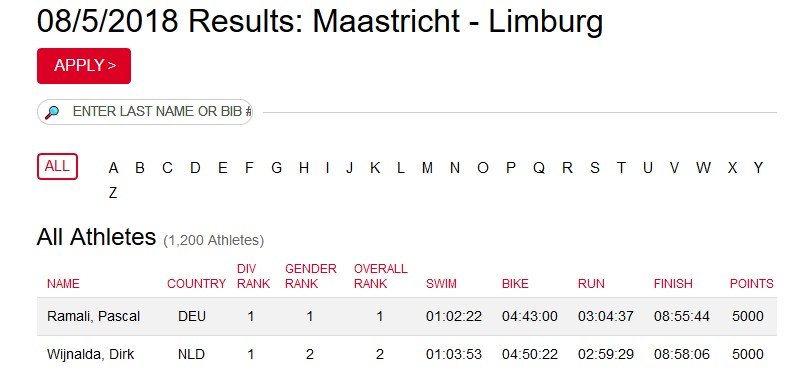Sort by GENDER RANK column
The height and width of the screenshot is (372, 789).
(x=310, y=276)
